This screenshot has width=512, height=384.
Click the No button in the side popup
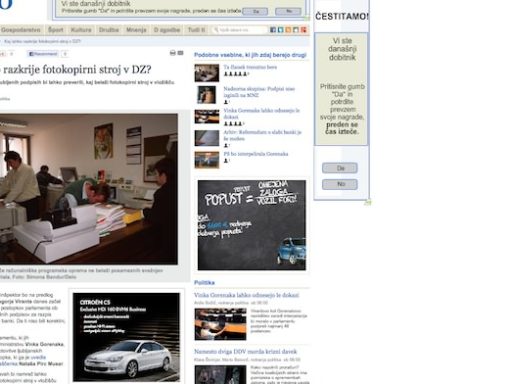(340, 184)
